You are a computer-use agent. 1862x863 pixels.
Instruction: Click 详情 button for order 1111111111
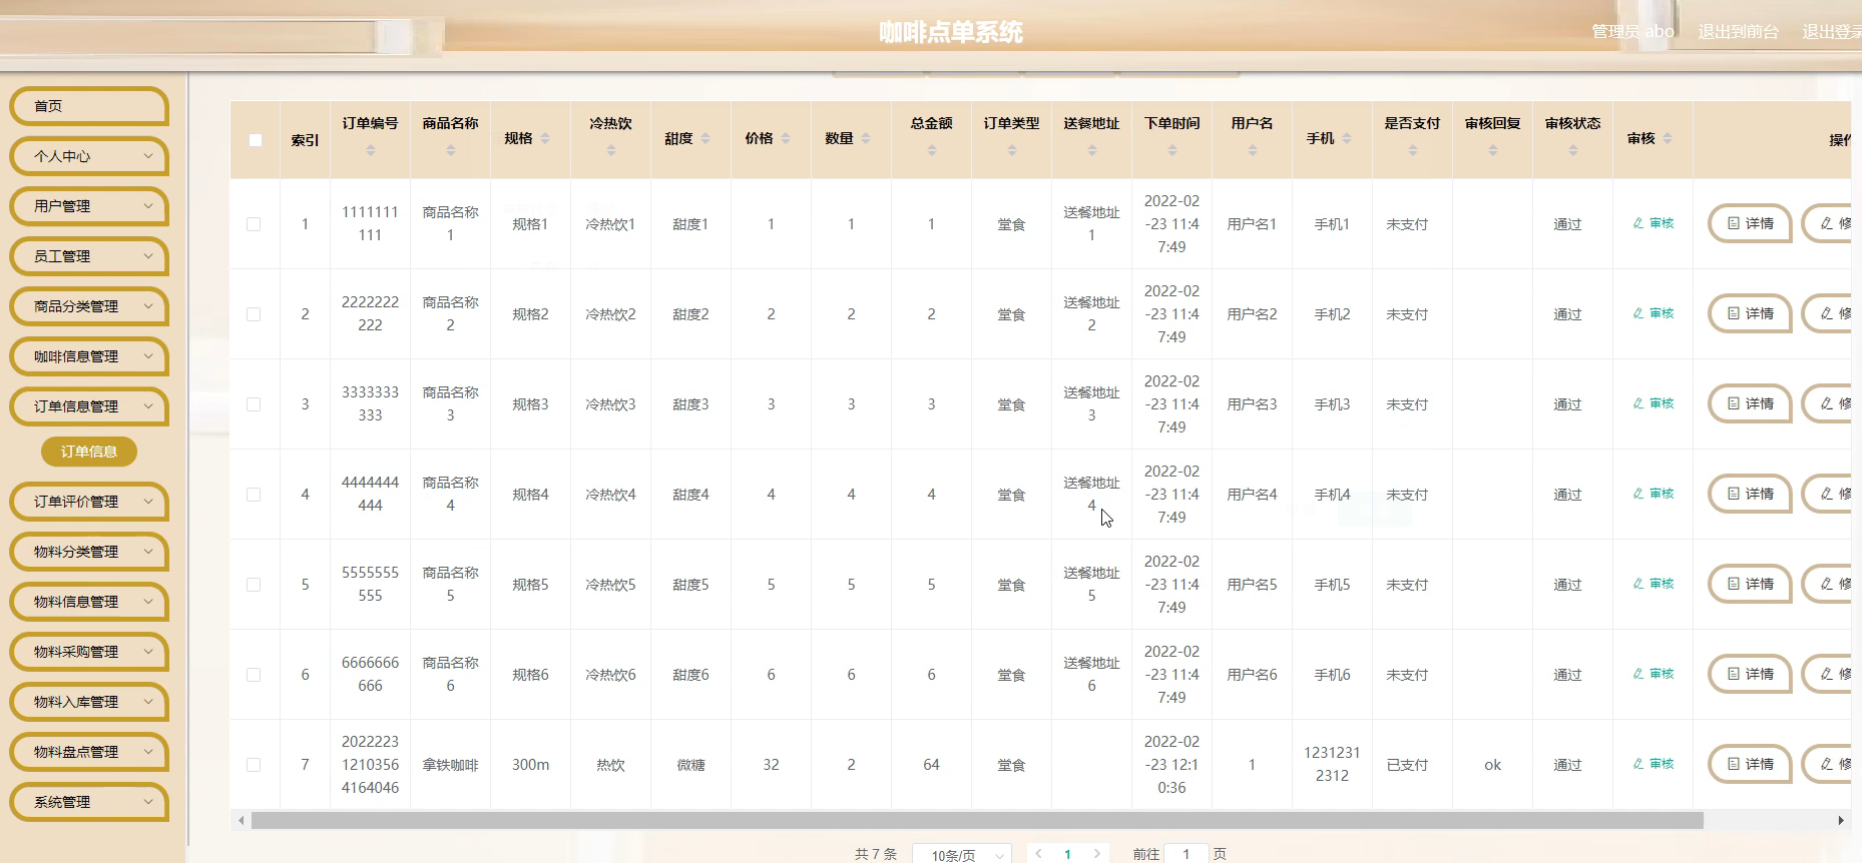click(x=1750, y=224)
